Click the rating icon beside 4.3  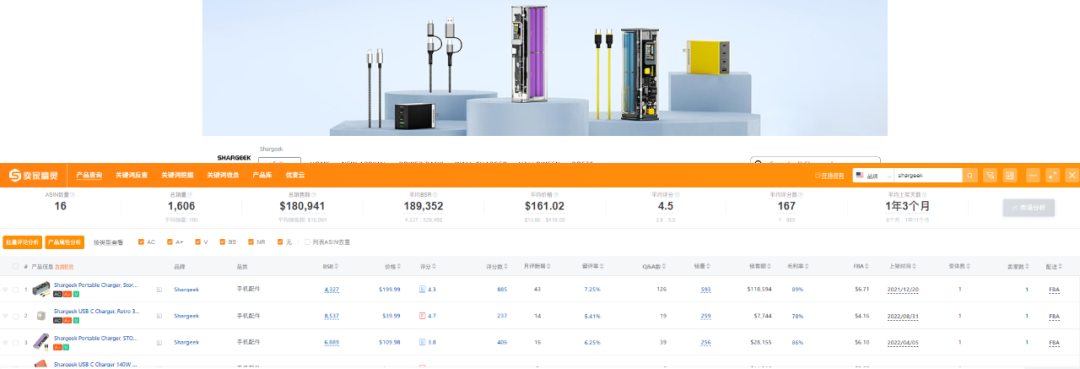click(x=422, y=290)
